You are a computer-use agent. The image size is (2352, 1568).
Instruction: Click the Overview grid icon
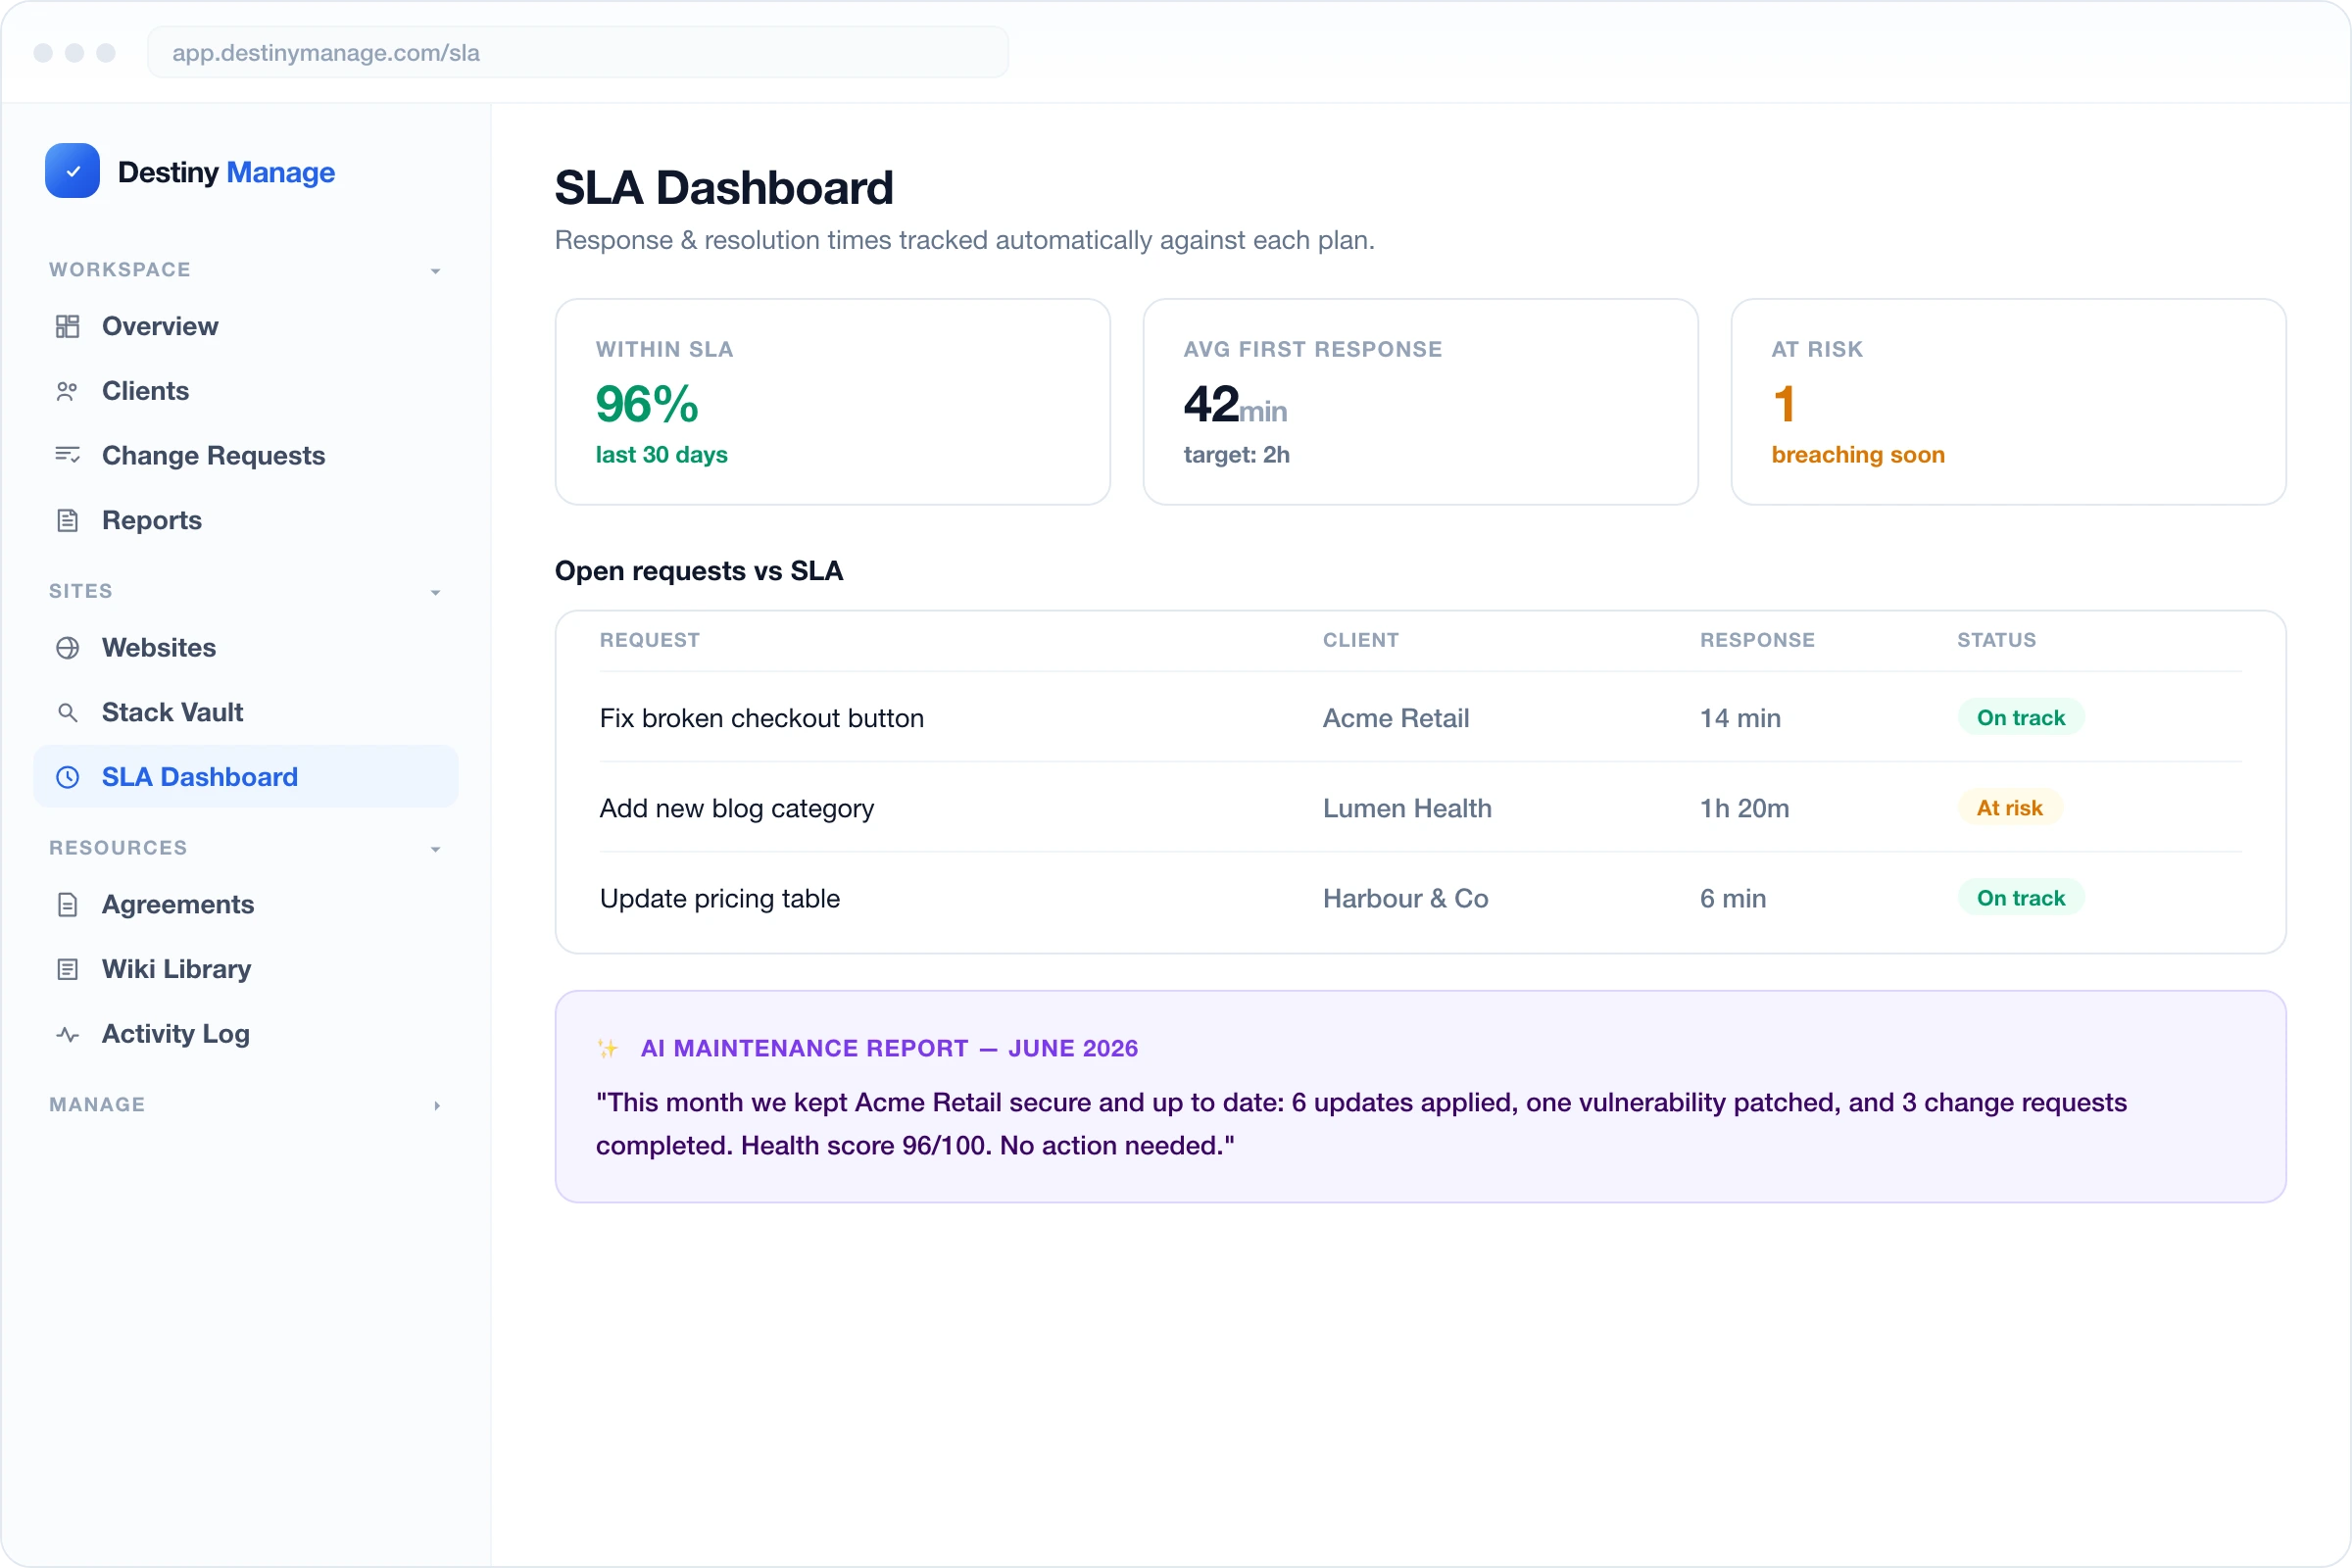click(67, 326)
